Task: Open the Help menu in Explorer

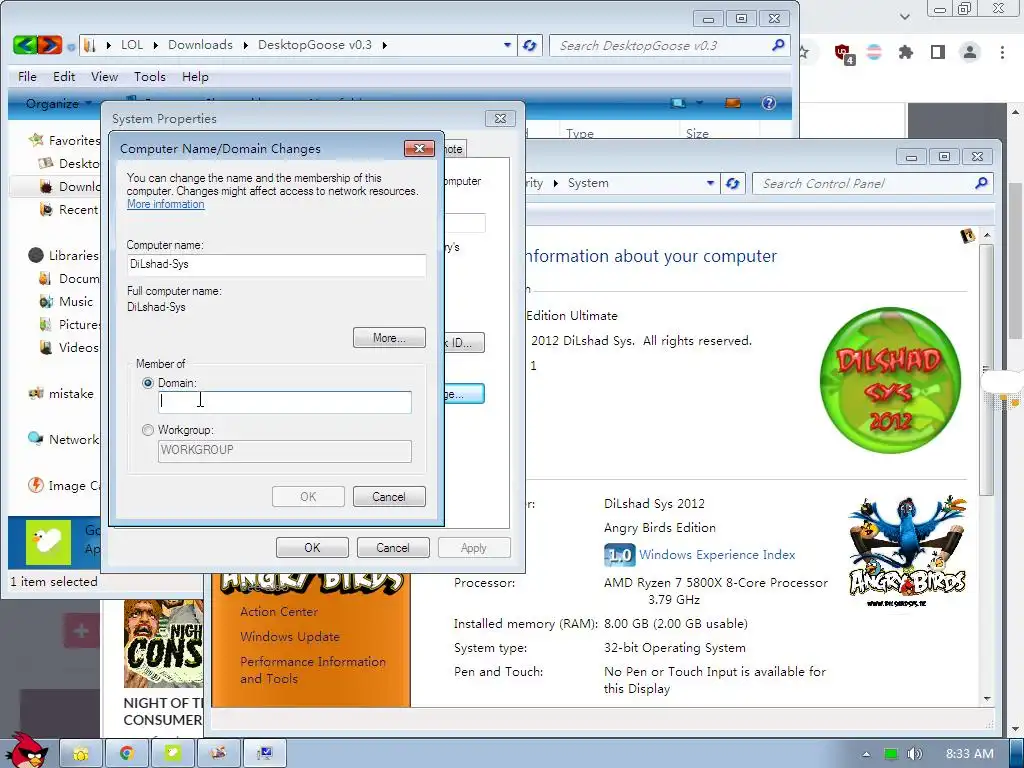Action: point(195,76)
